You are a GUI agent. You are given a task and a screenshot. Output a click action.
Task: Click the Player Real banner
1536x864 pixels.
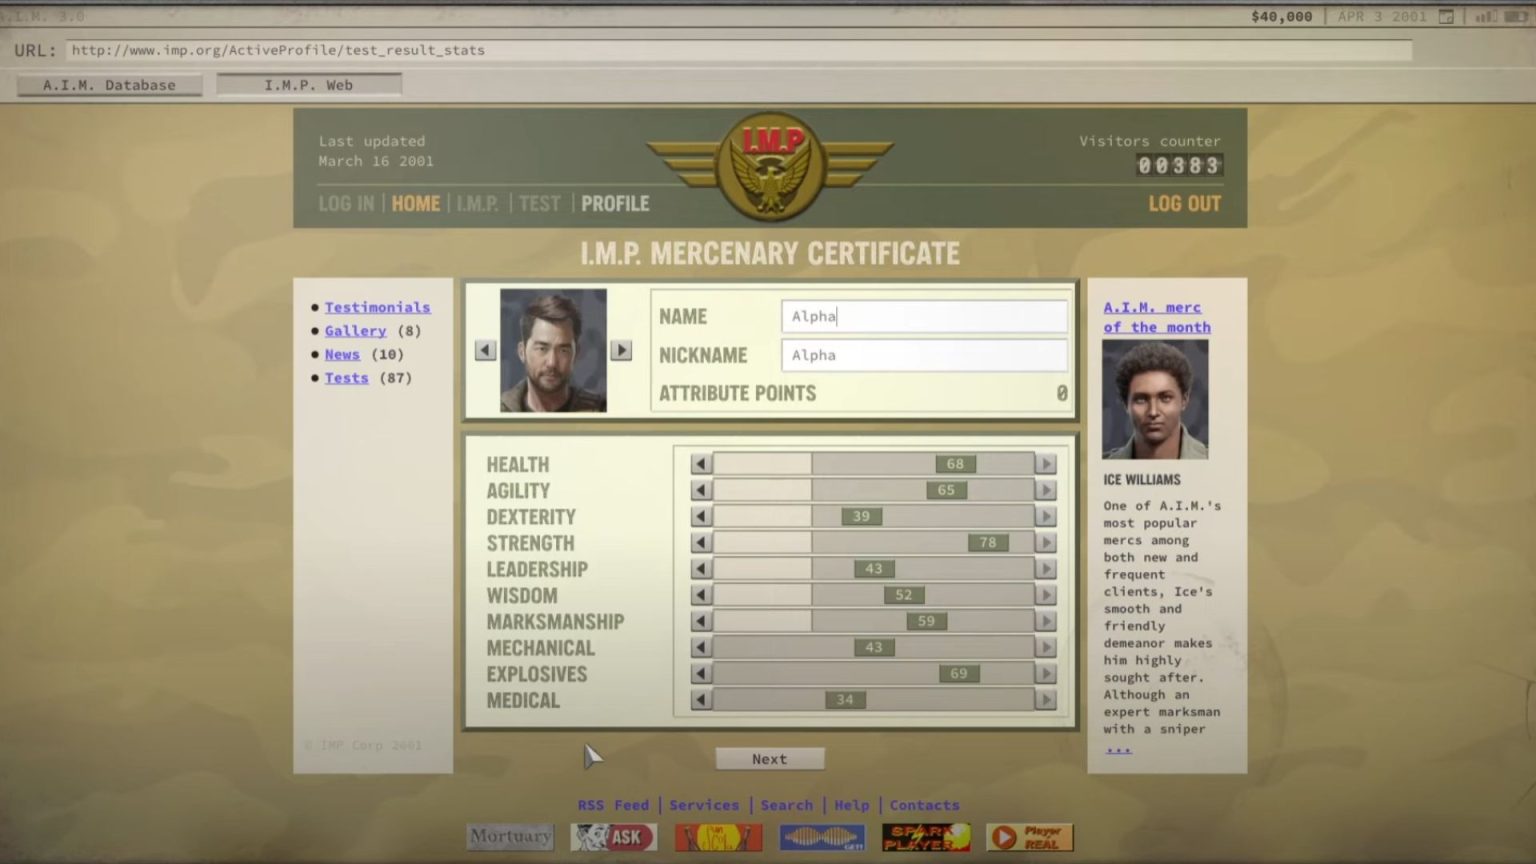coord(1029,836)
